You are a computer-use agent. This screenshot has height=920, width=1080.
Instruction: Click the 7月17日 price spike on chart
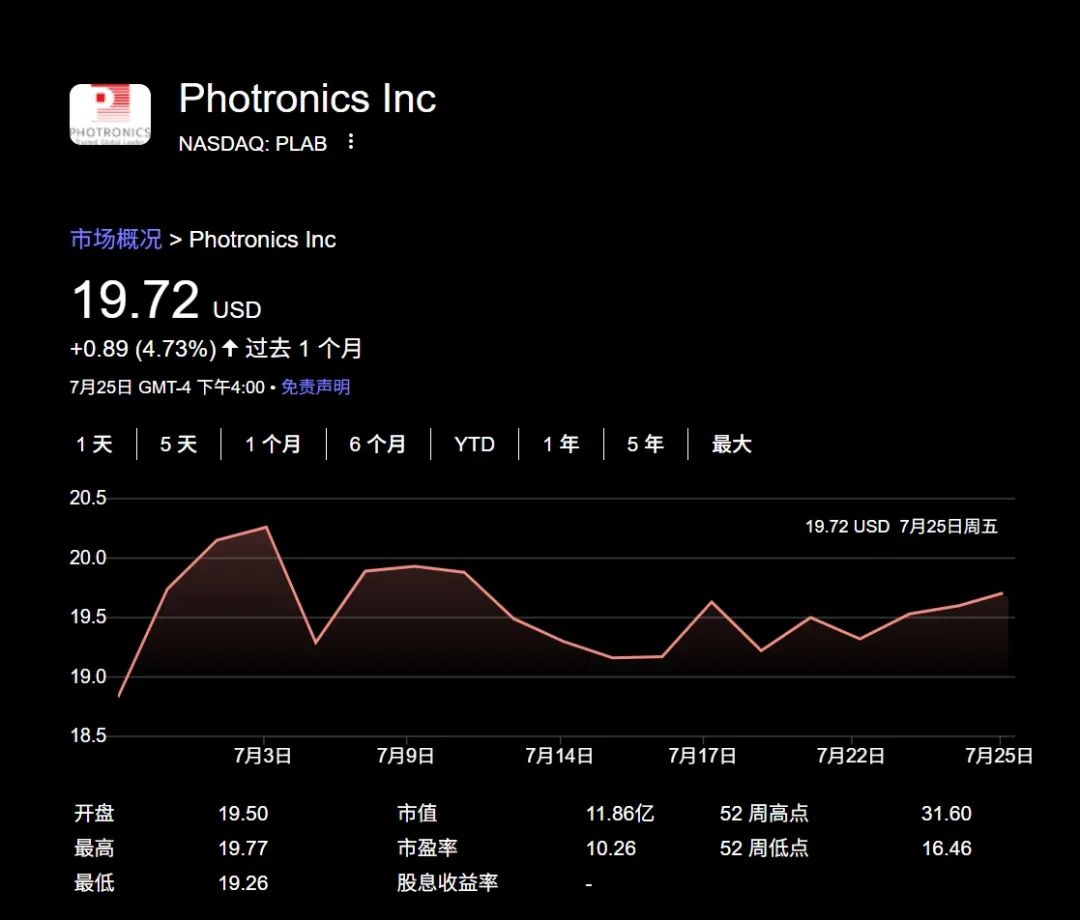tap(712, 602)
